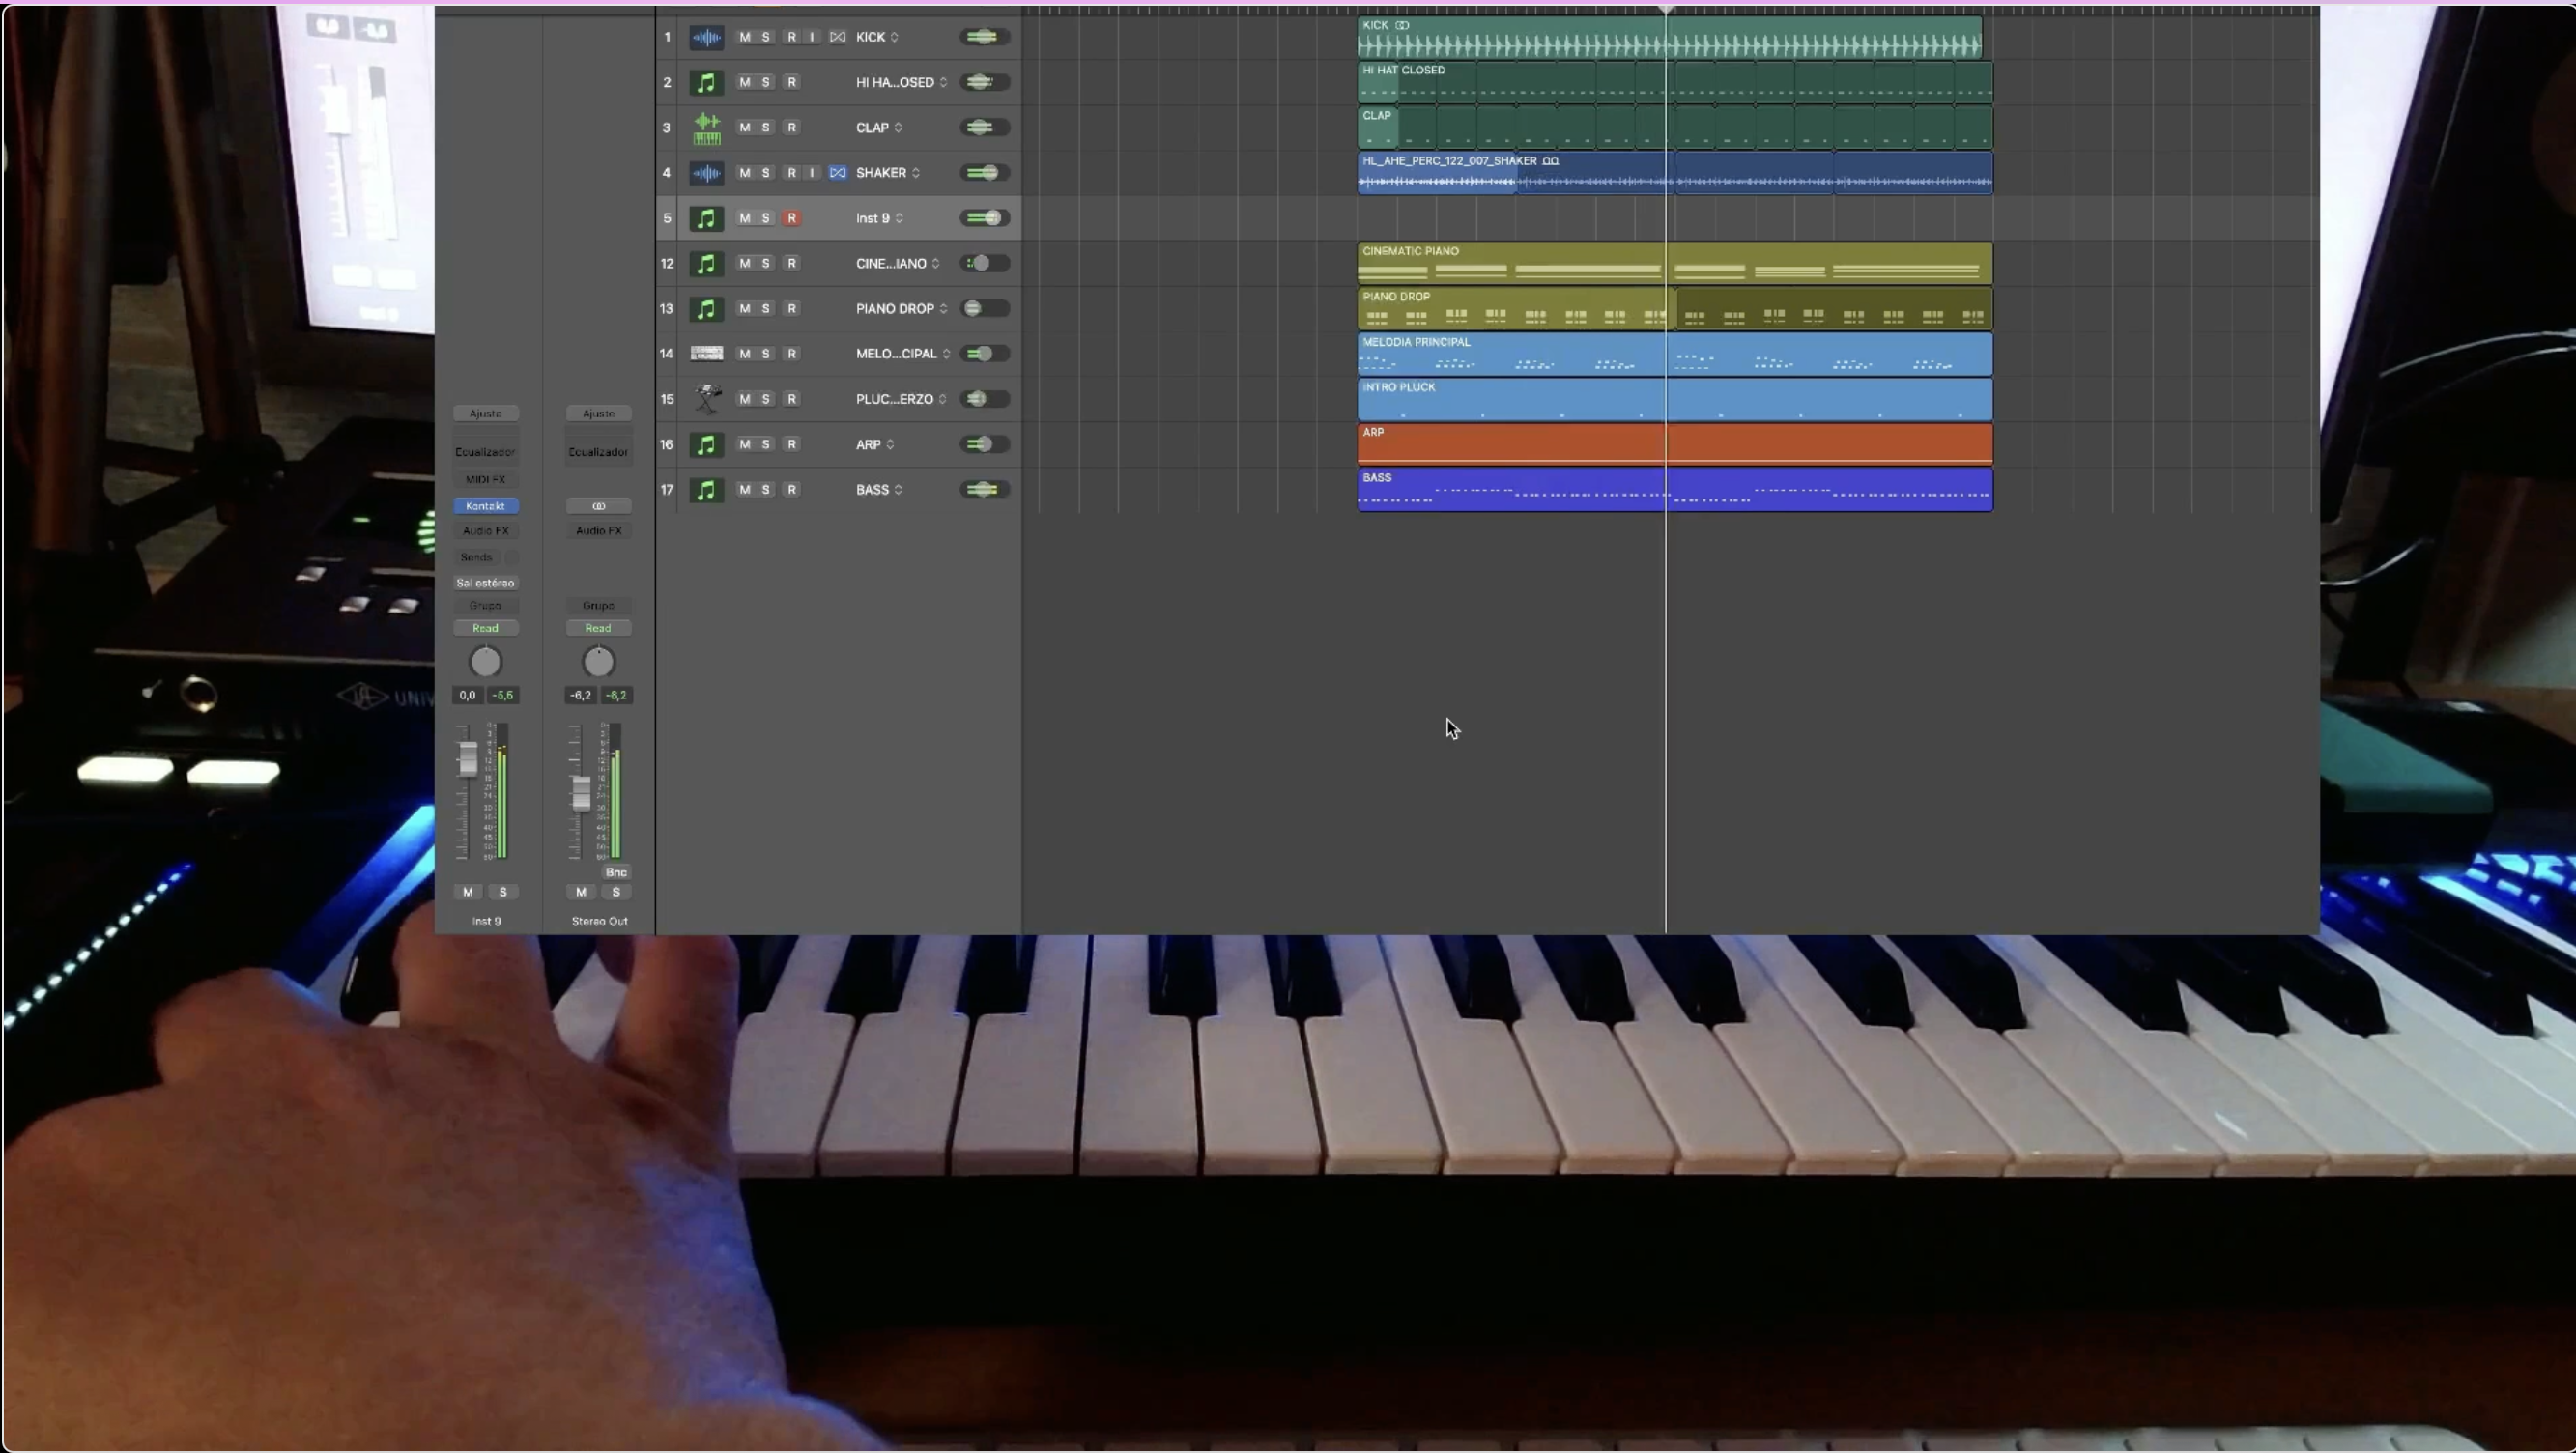Click the BASS track music note icon

coord(706,490)
